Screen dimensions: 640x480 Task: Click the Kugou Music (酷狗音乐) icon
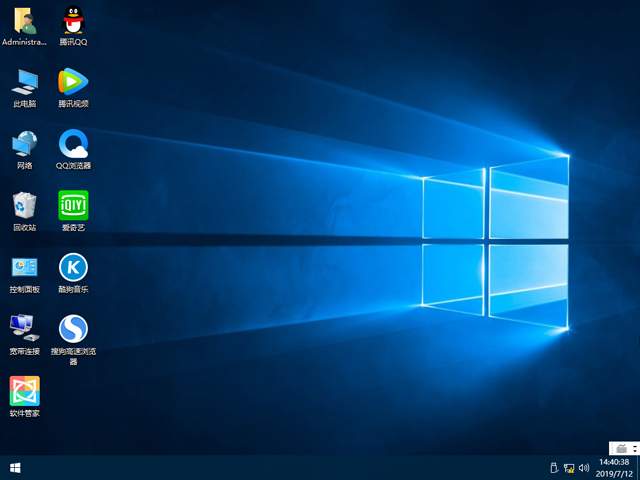coord(72,266)
